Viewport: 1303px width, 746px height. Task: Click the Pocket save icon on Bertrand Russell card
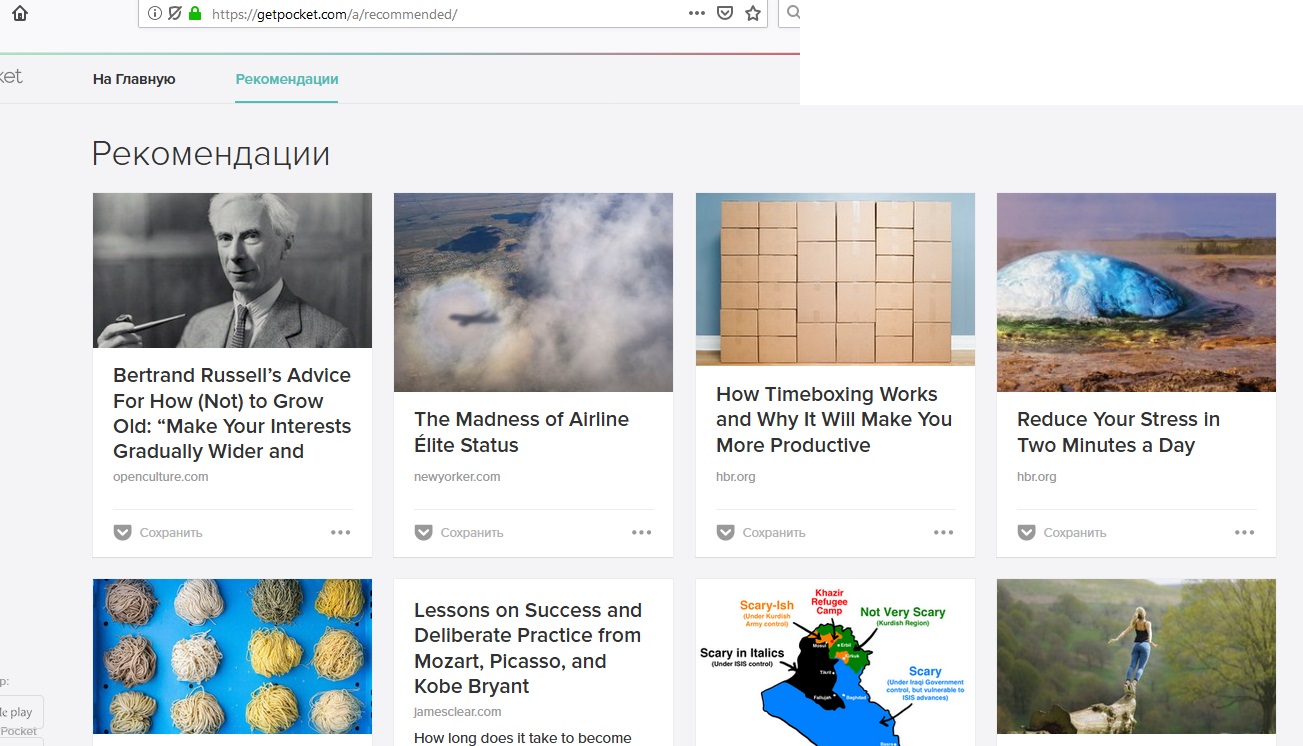122,532
